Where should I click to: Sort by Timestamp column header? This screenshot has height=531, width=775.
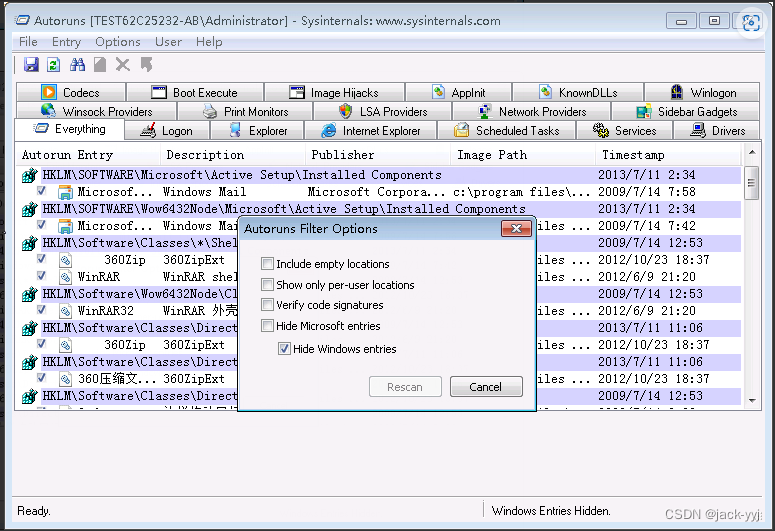pos(668,155)
